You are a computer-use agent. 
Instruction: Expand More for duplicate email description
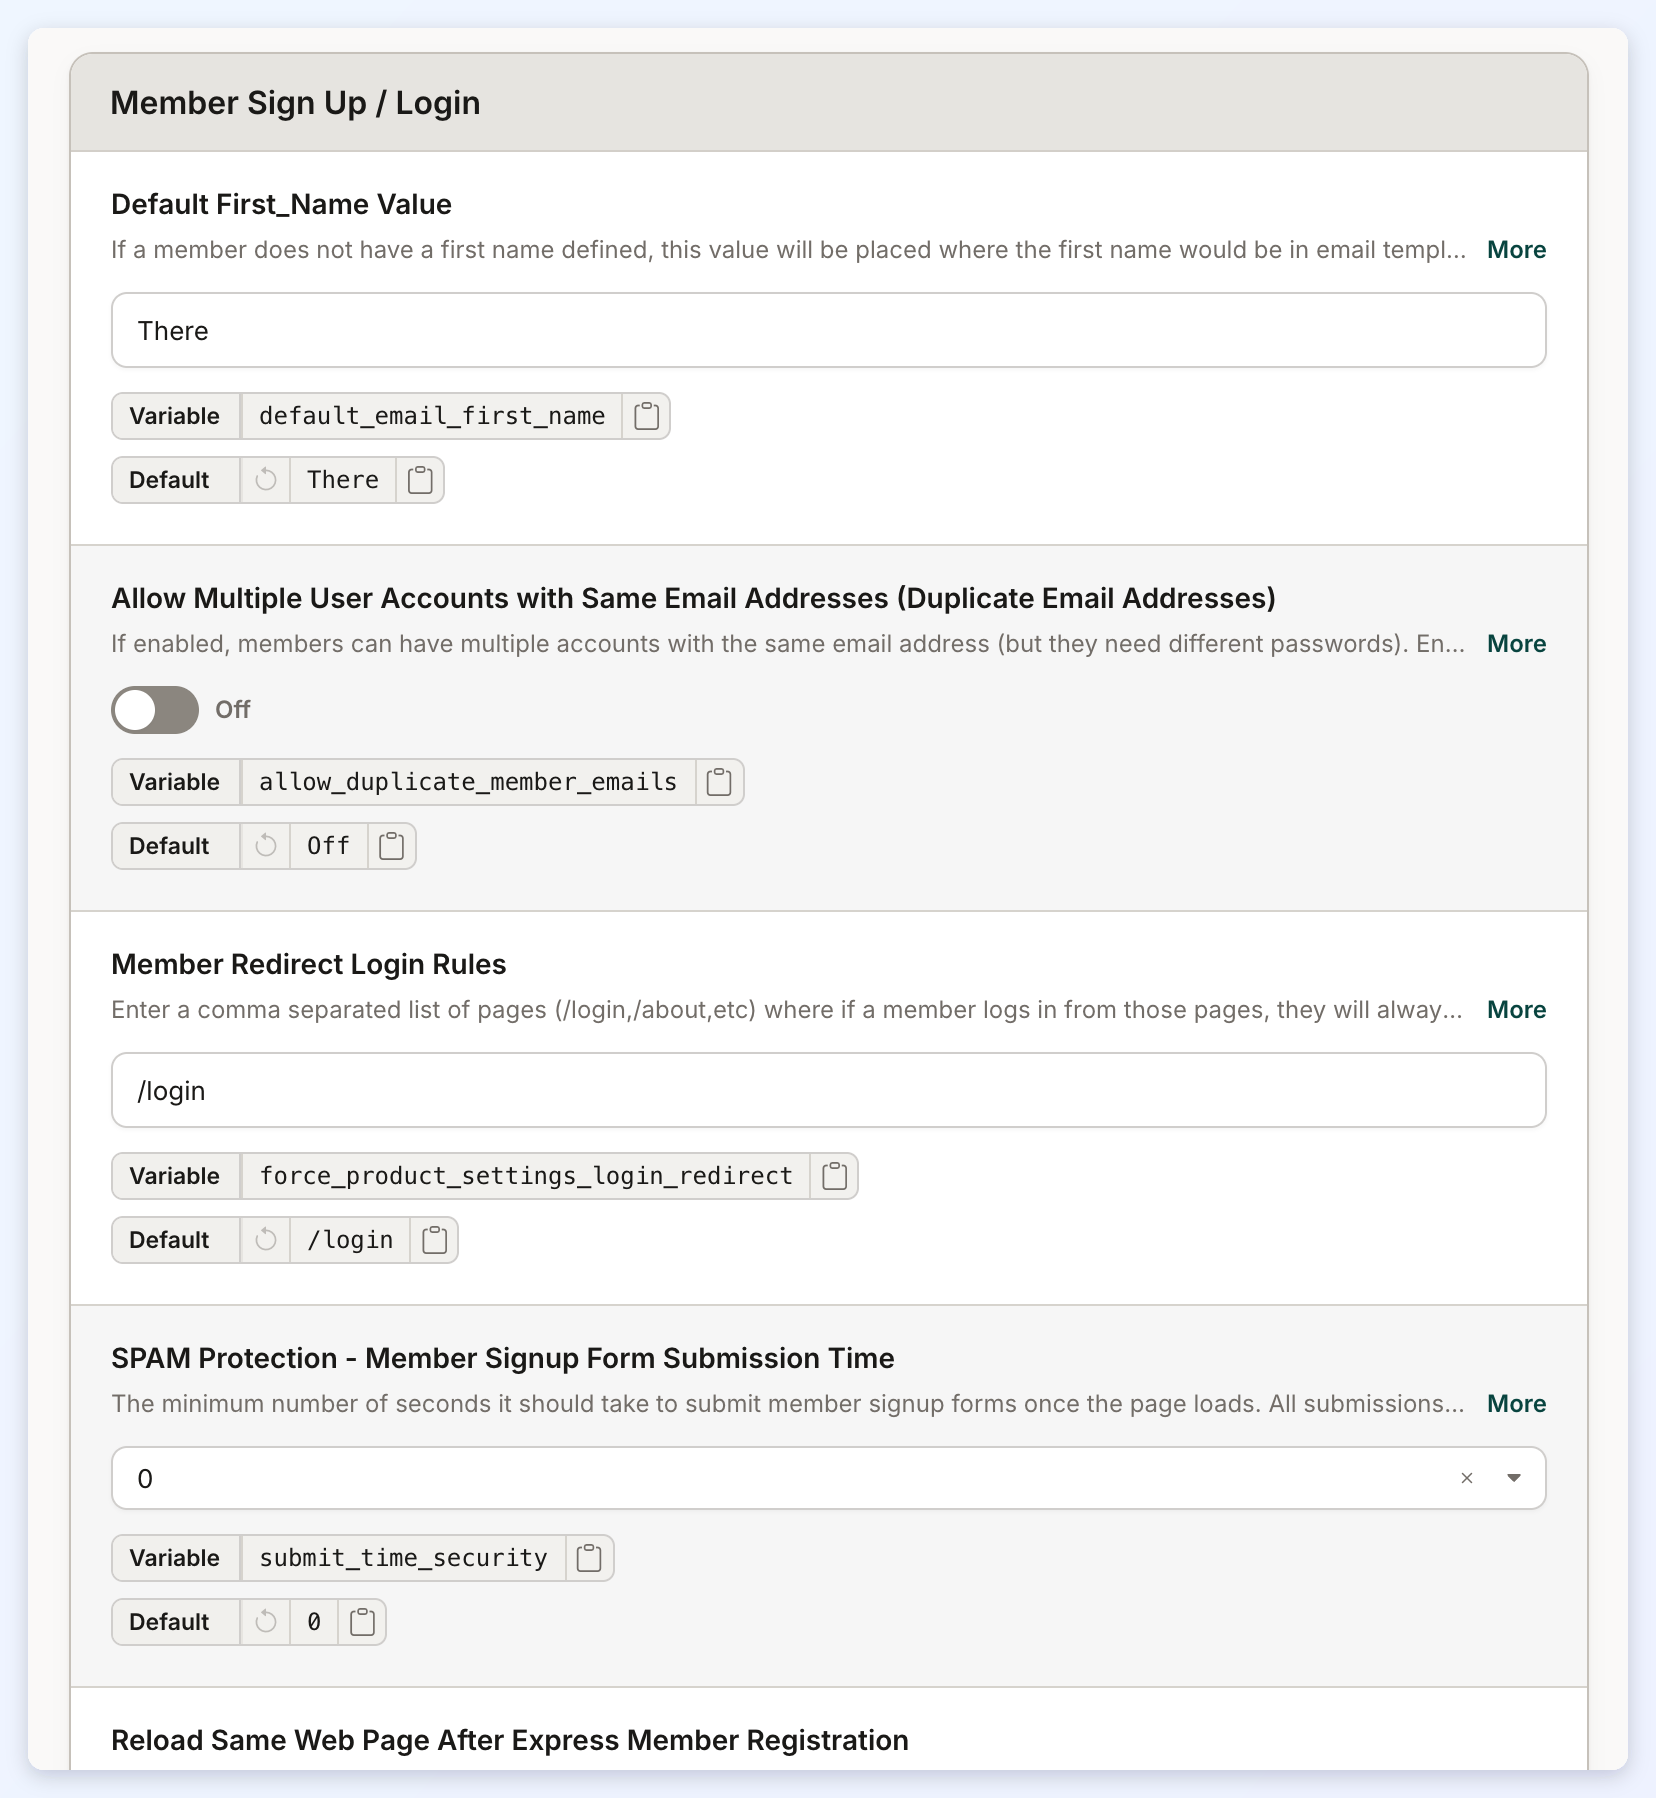(x=1516, y=644)
